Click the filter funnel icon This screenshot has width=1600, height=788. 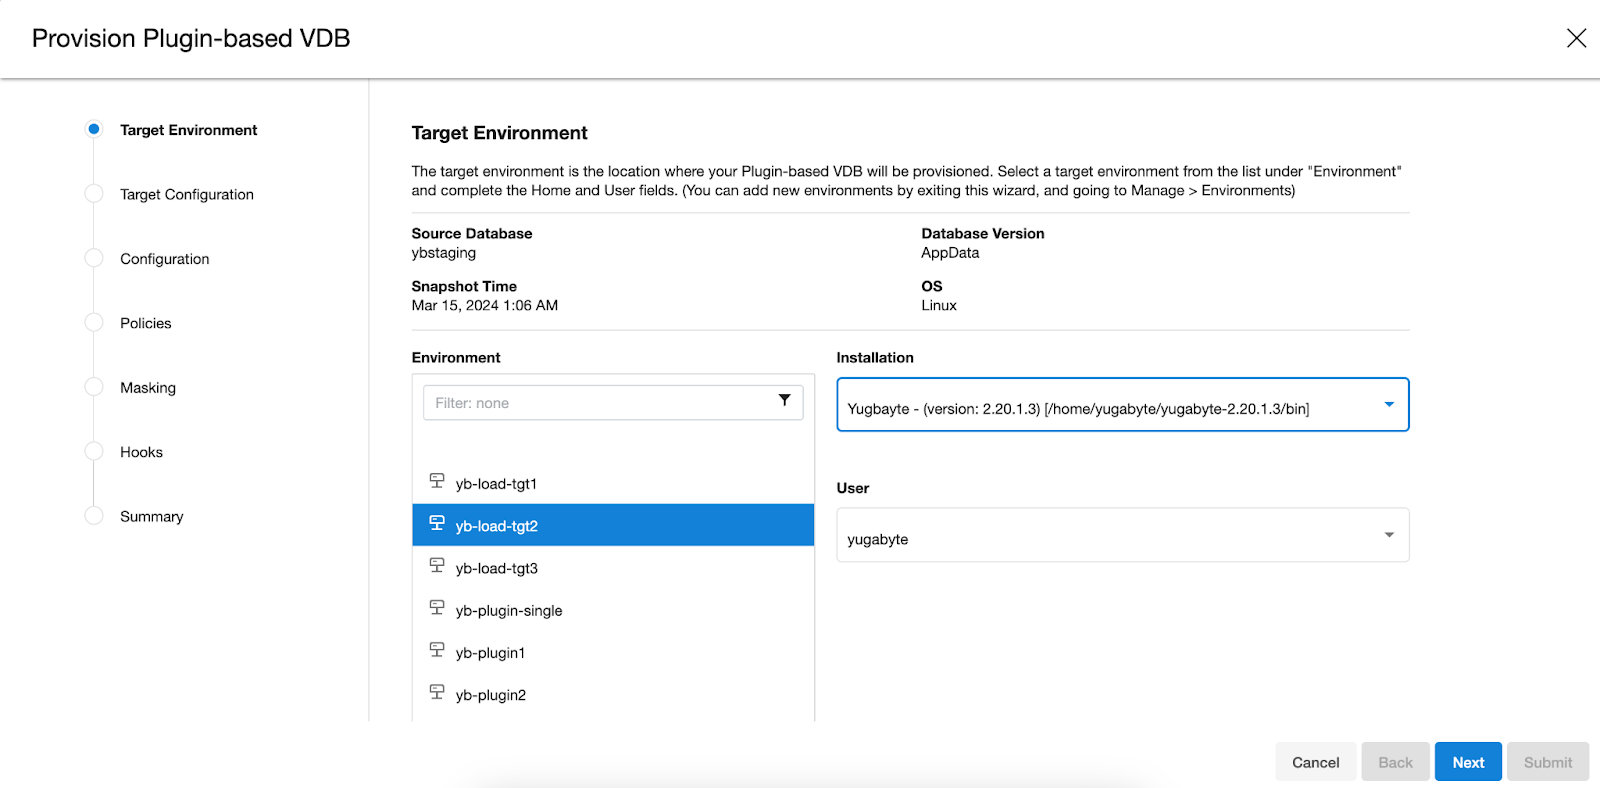(x=784, y=401)
